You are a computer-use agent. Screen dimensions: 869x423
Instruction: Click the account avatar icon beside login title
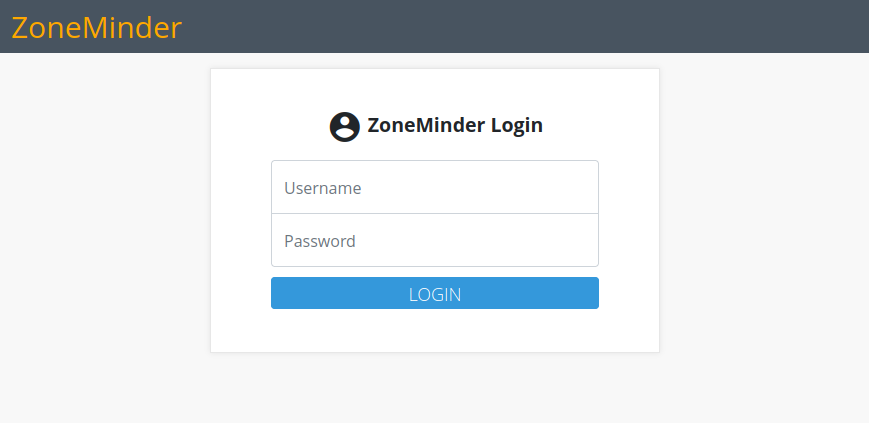click(x=345, y=127)
